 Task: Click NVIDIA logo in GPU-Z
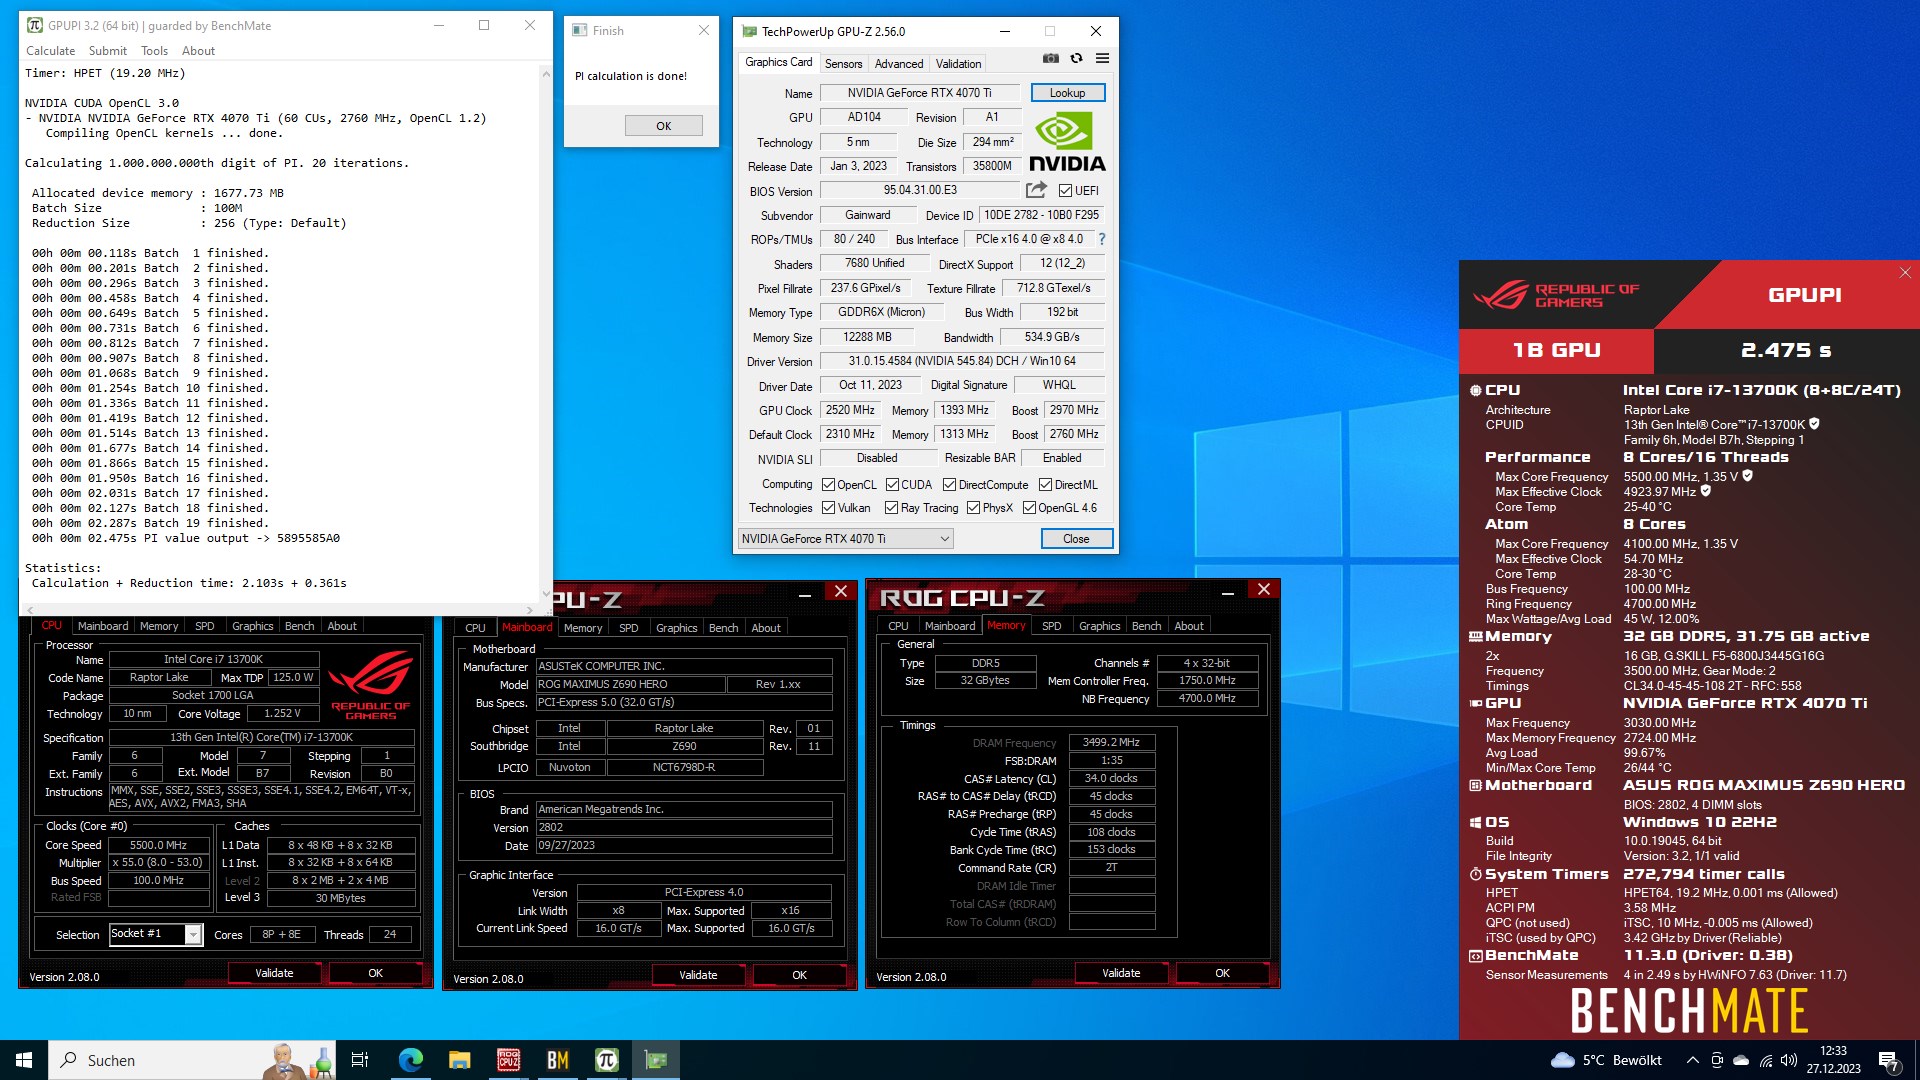click(x=1066, y=142)
